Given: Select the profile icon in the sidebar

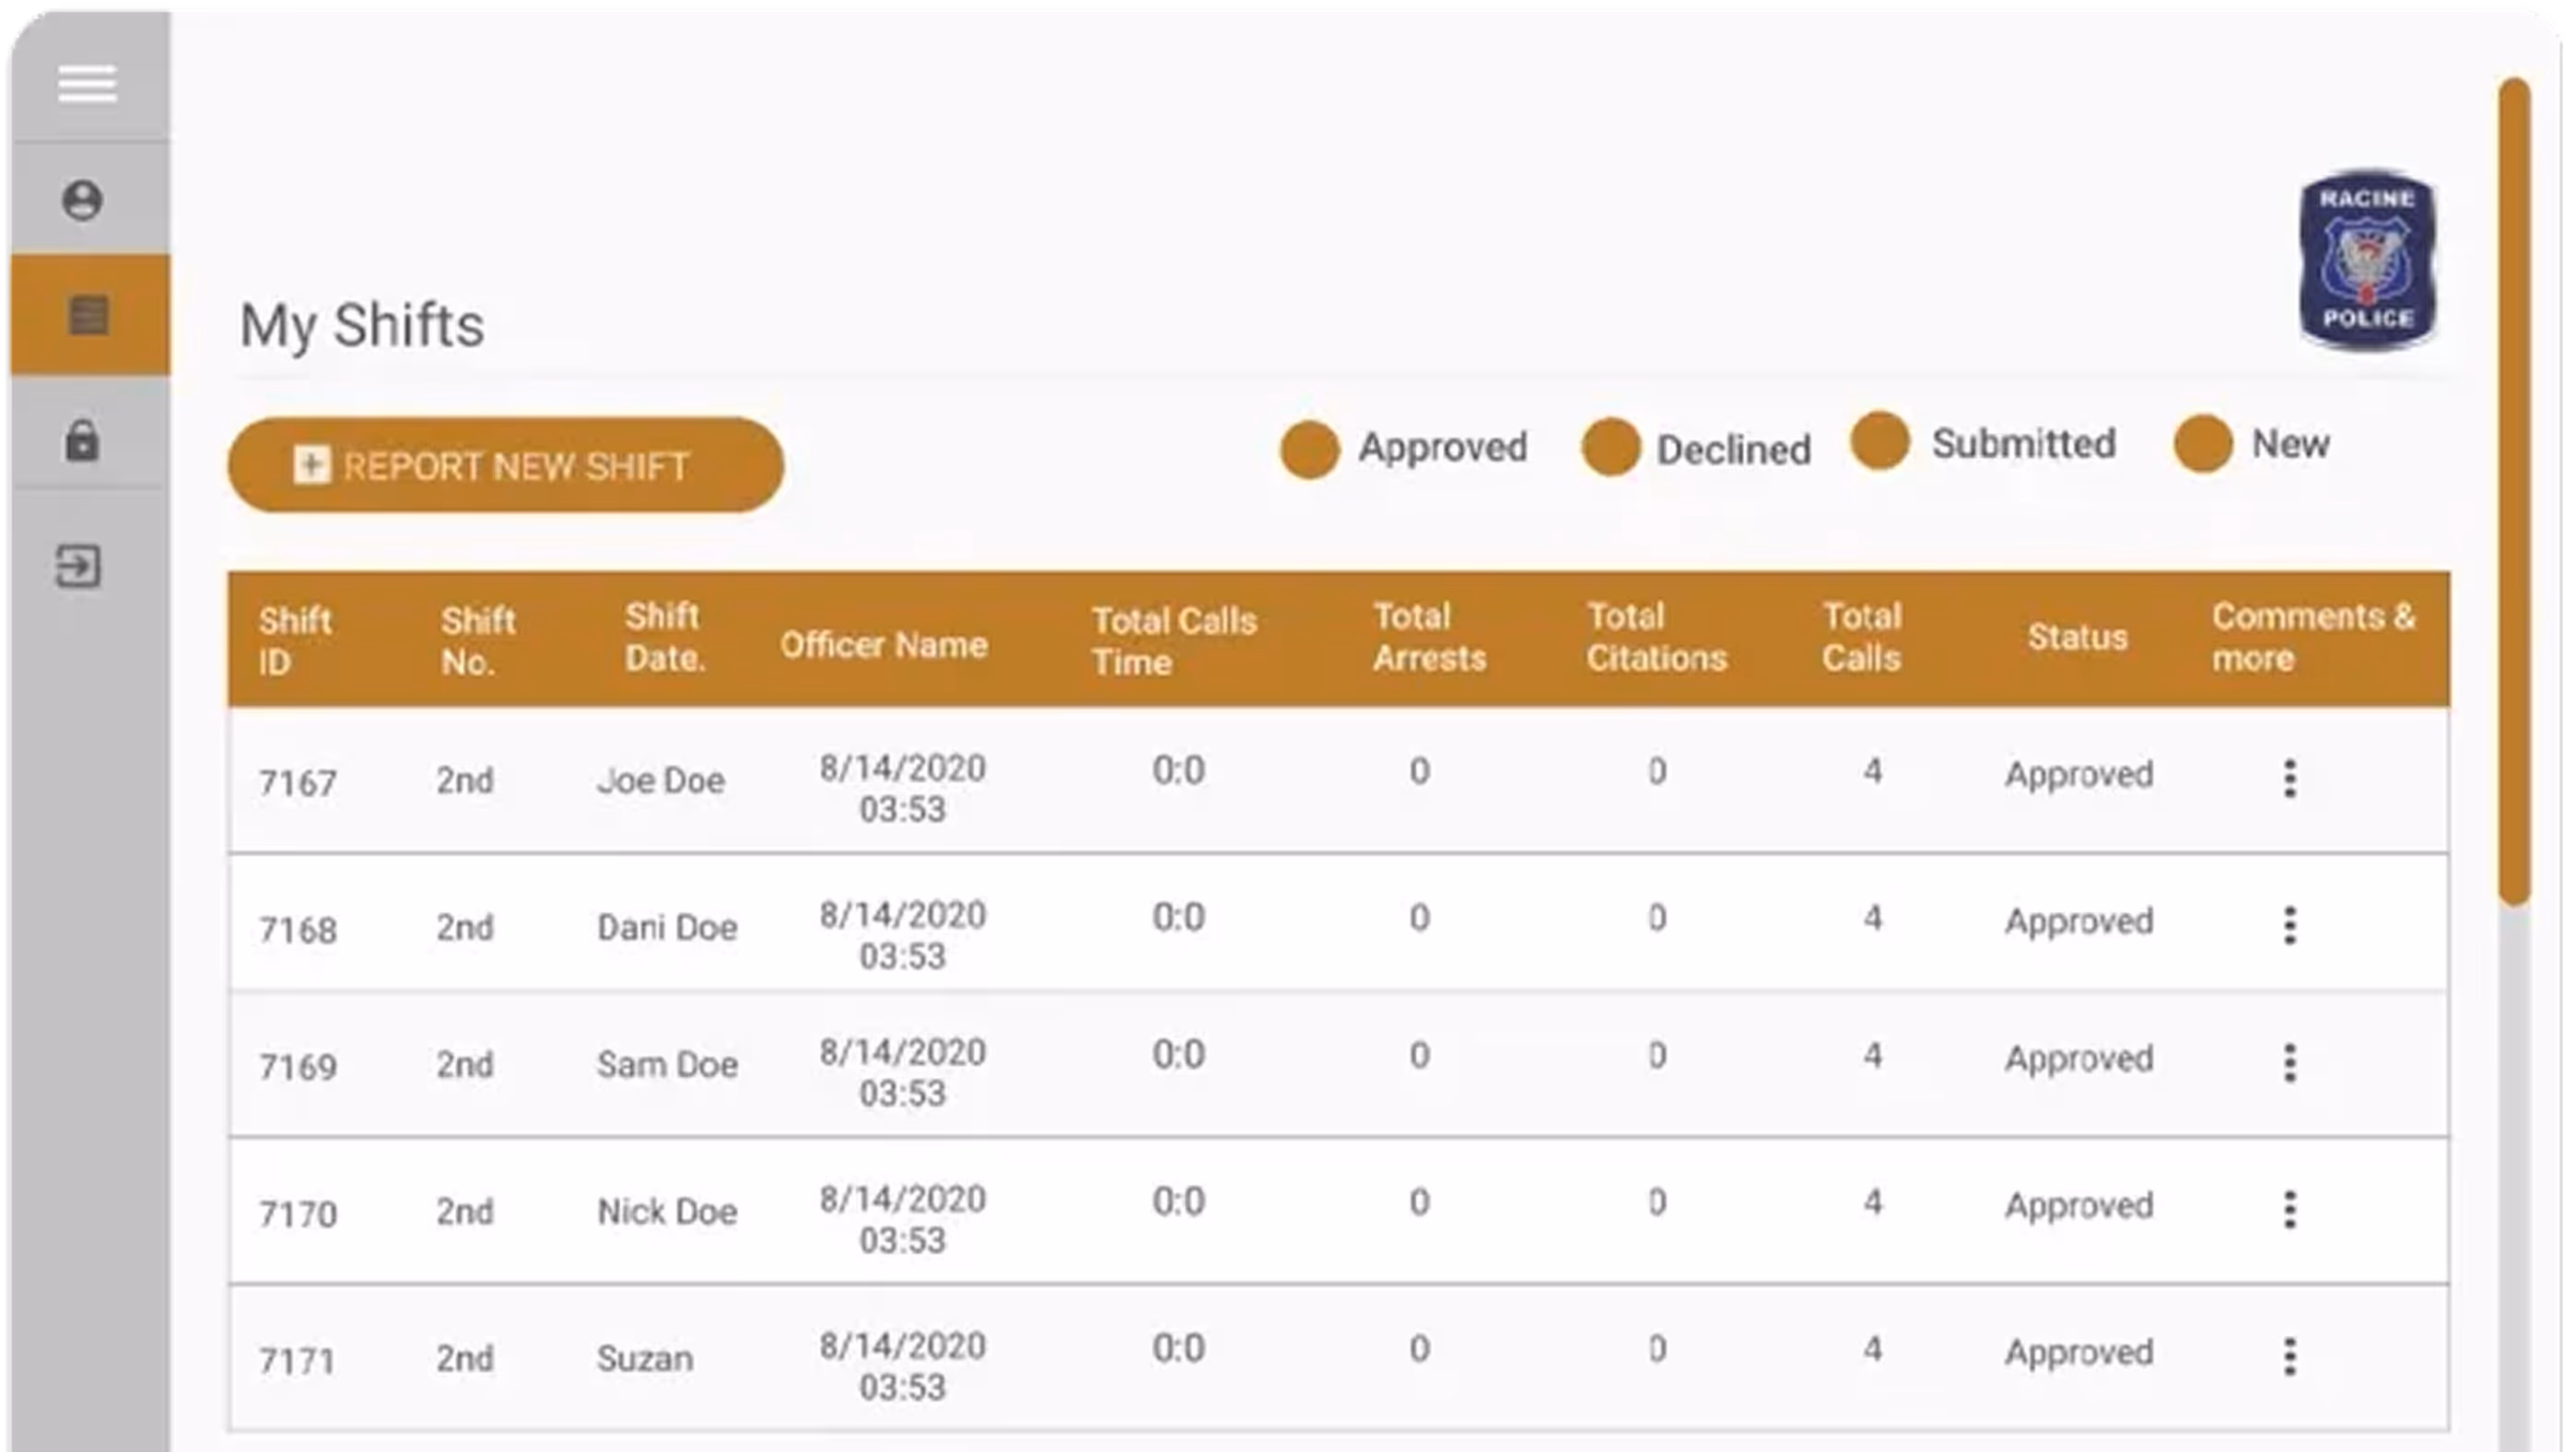Looking at the screenshot, I should point(82,200).
